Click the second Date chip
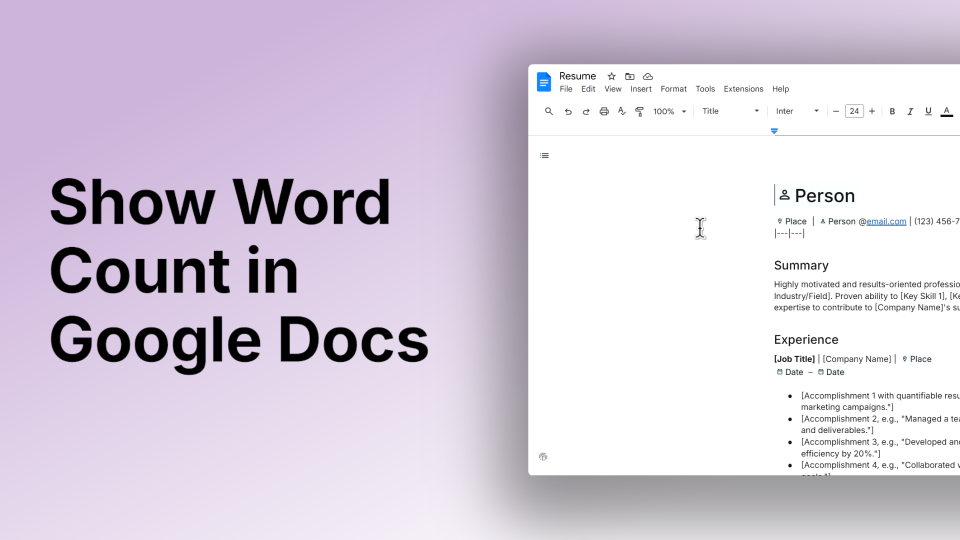Screen dimensions: 960x540 pyautogui.click(x=831, y=372)
